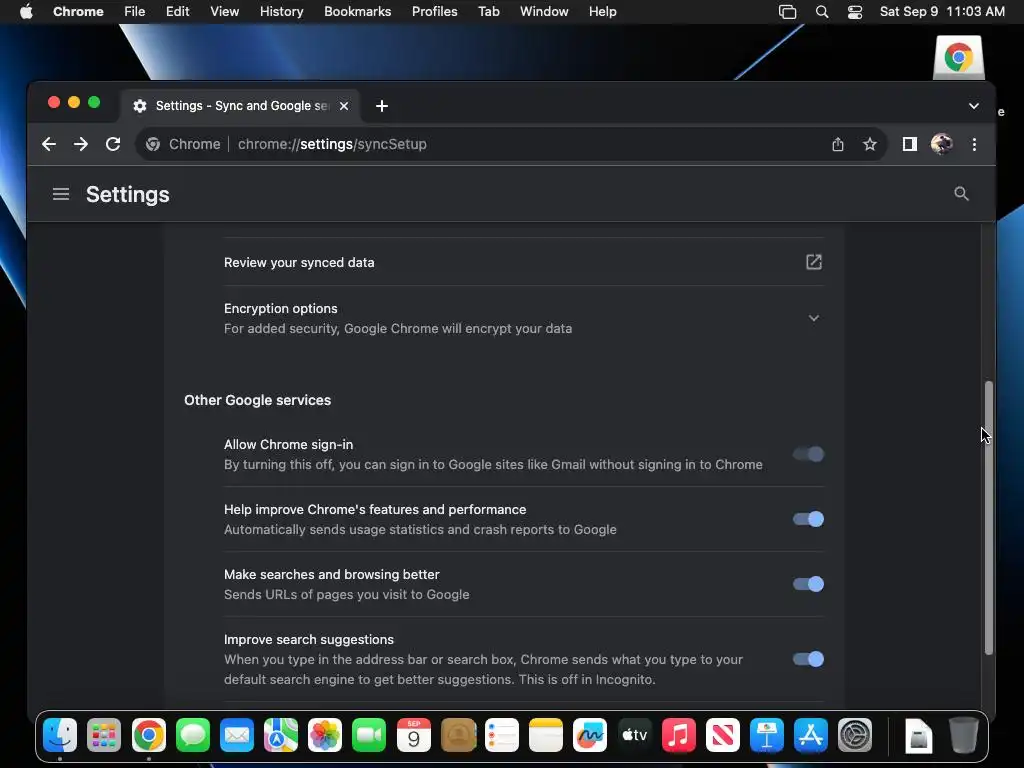The image size is (1024, 768).
Task: Turn off Make searches and browsing better
Action: (x=808, y=584)
